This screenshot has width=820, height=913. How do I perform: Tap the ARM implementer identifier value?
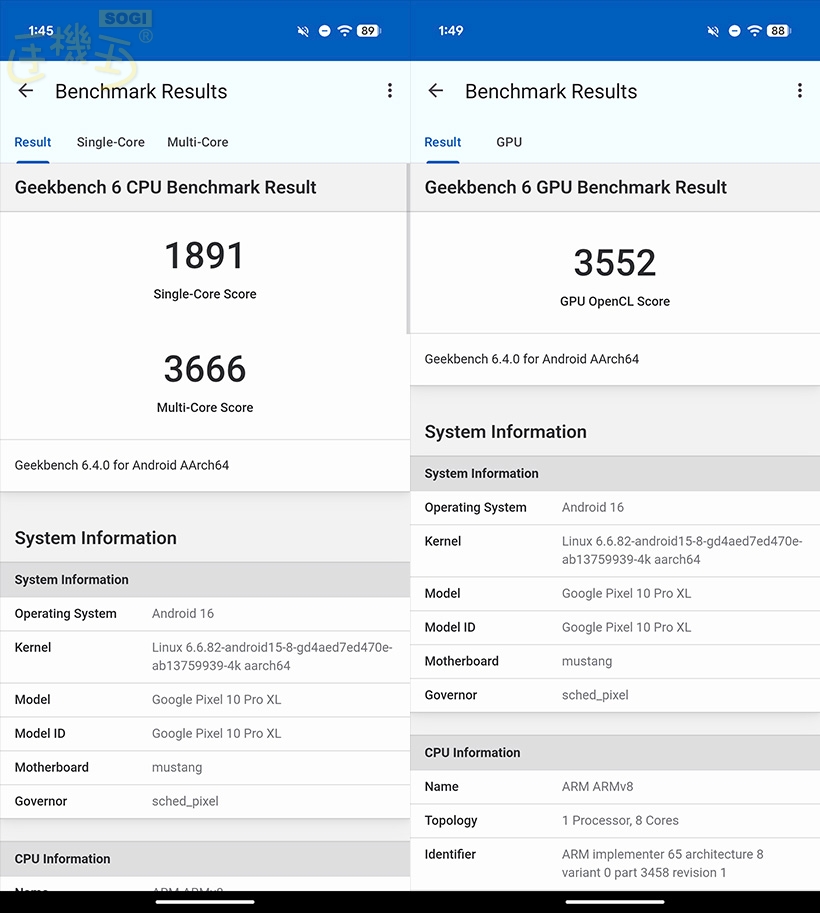[x=663, y=864]
